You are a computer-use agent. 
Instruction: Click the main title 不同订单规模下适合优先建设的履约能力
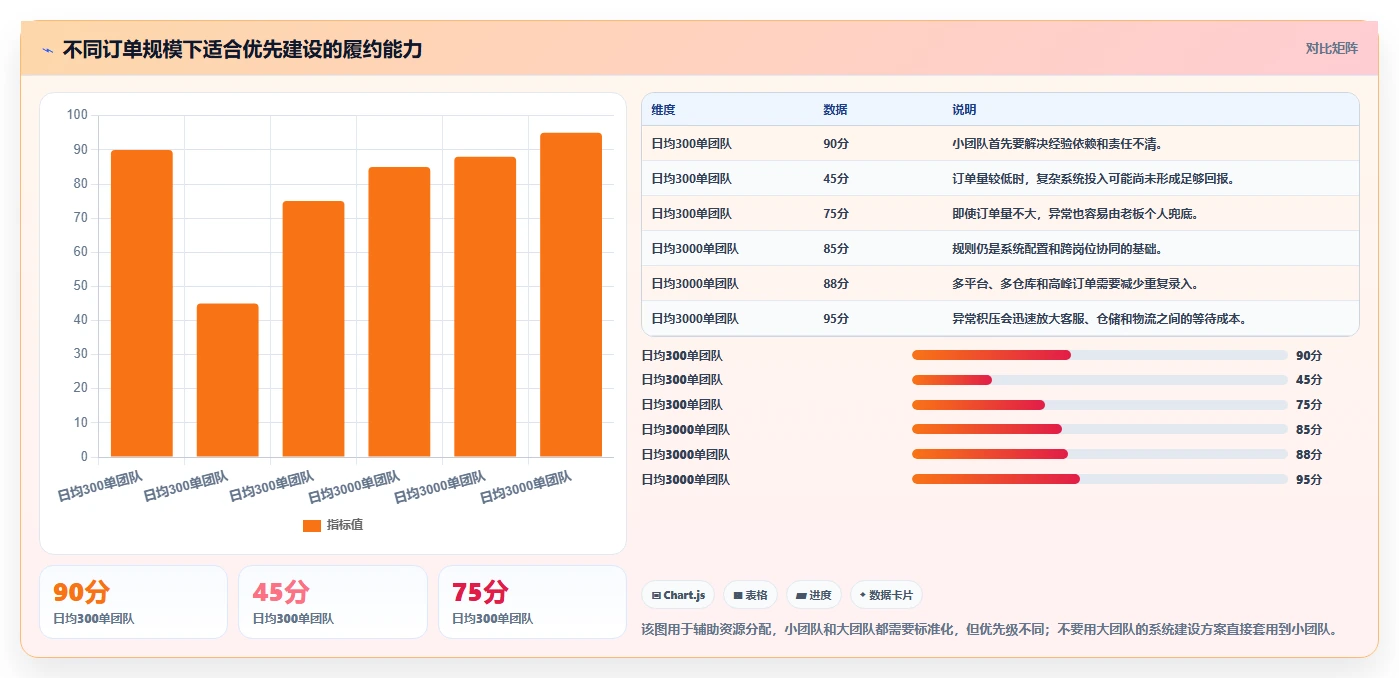tap(242, 50)
